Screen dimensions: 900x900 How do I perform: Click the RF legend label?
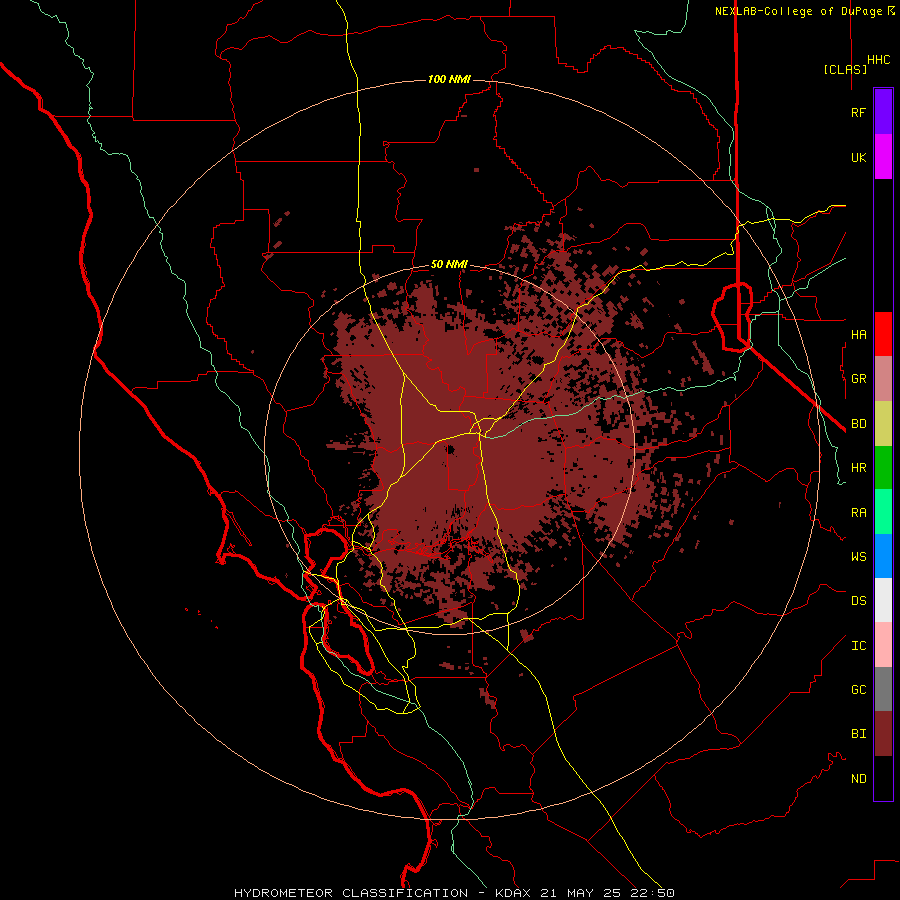(x=858, y=113)
